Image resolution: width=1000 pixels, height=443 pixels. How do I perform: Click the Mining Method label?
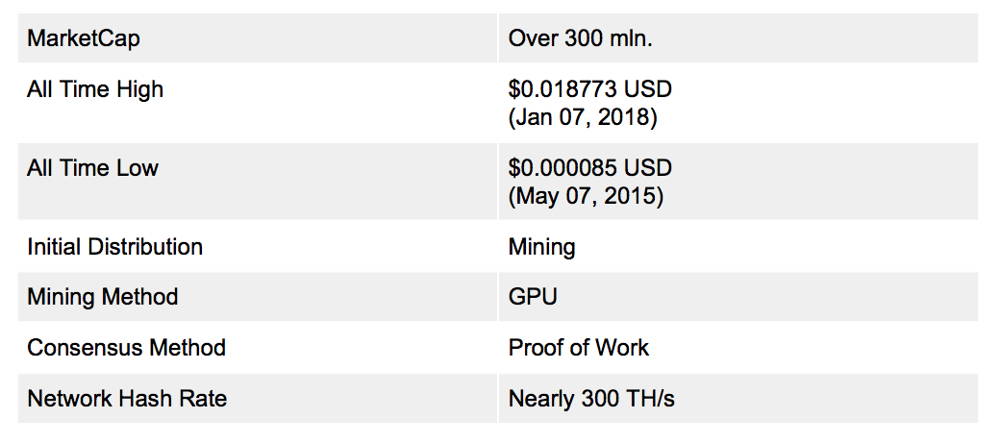[x=103, y=297]
